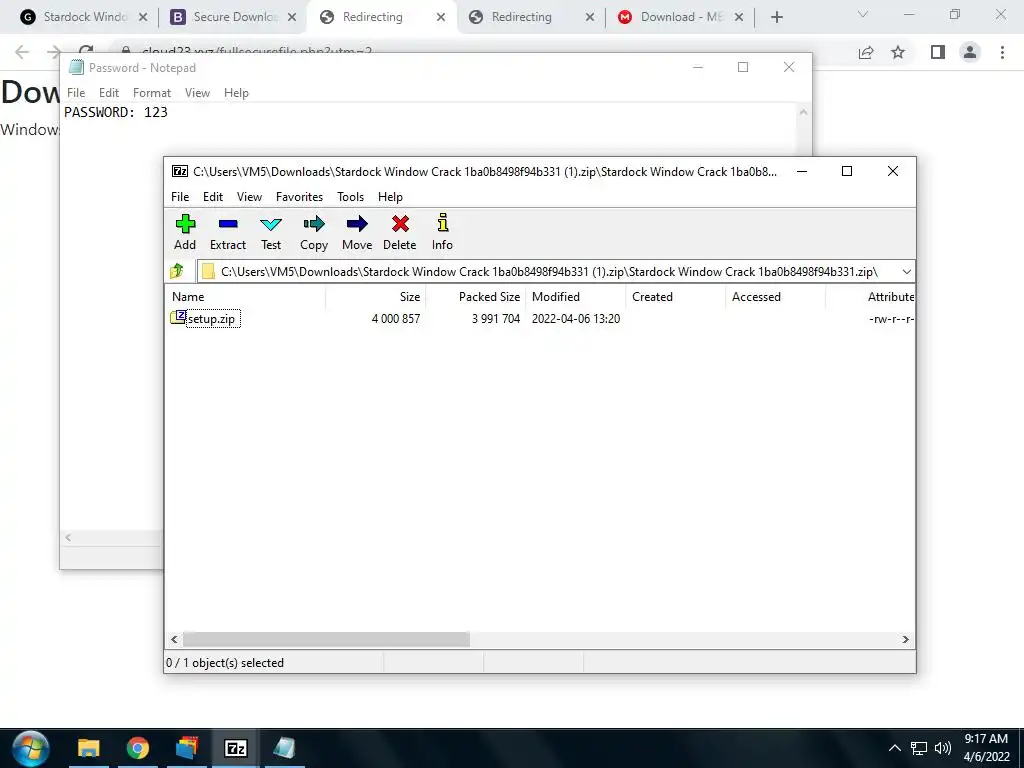Click the 7-Zip scrollbar left arrow
This screenshot has width=1024, height=768.
tap(174, 639)
